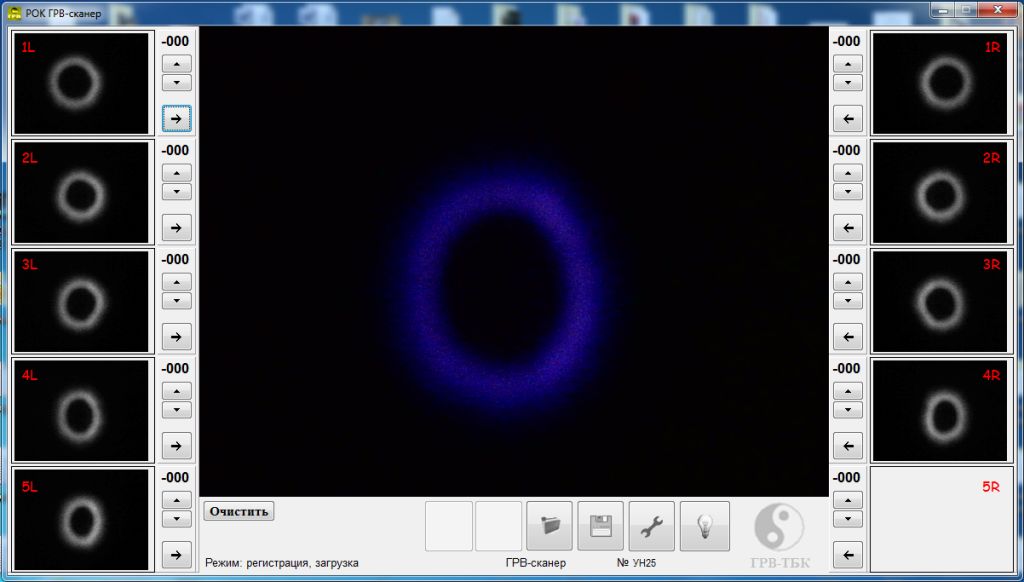Viewport: 1024px width, 582px height.
Task: Toggle the lamp using the light bulb icon
Action: pos(704,526)
